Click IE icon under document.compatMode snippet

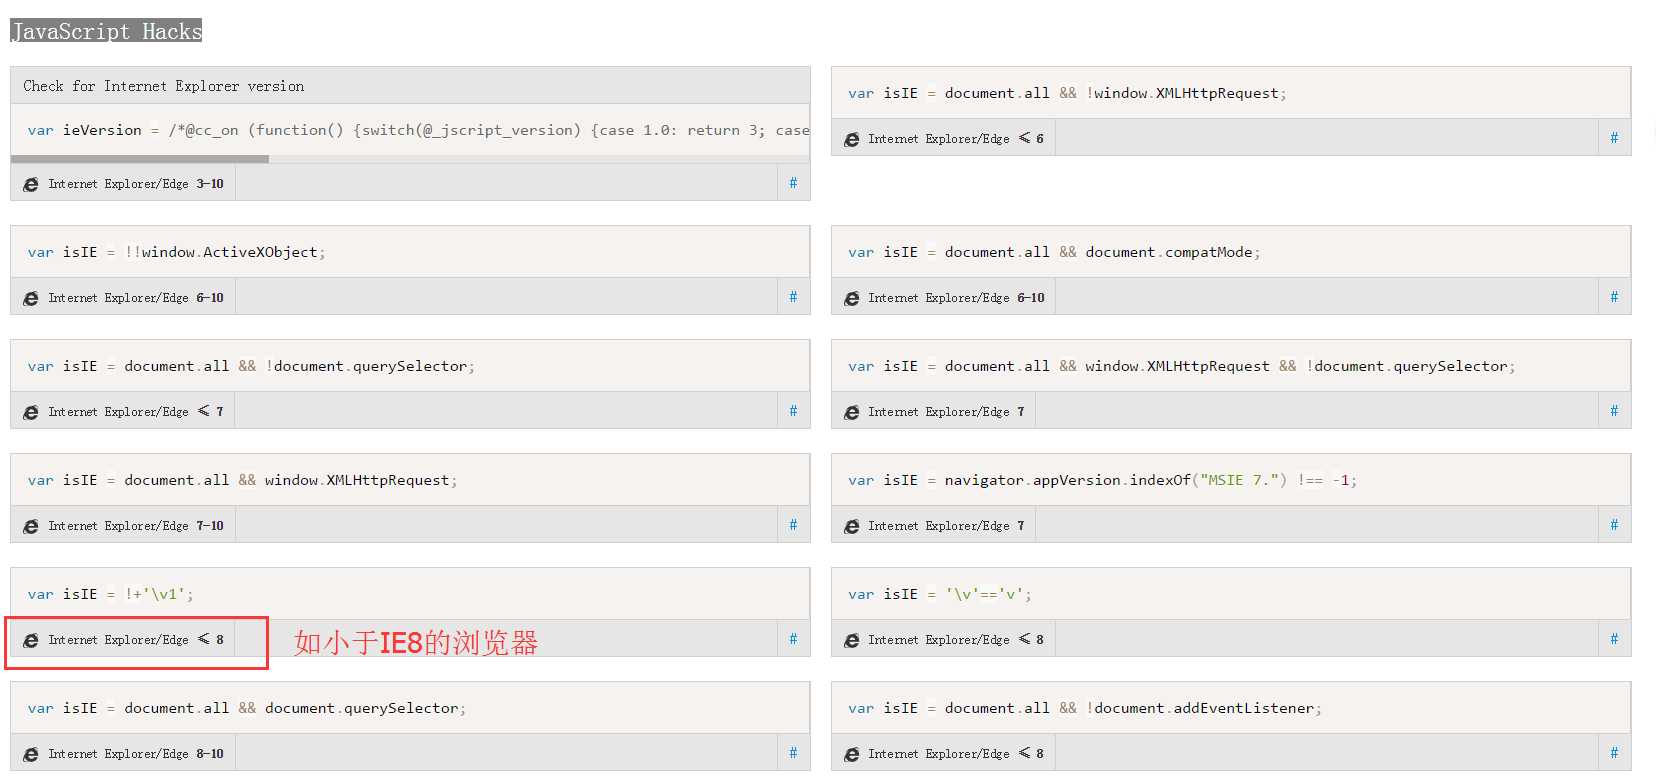click(x=852, y=299)
